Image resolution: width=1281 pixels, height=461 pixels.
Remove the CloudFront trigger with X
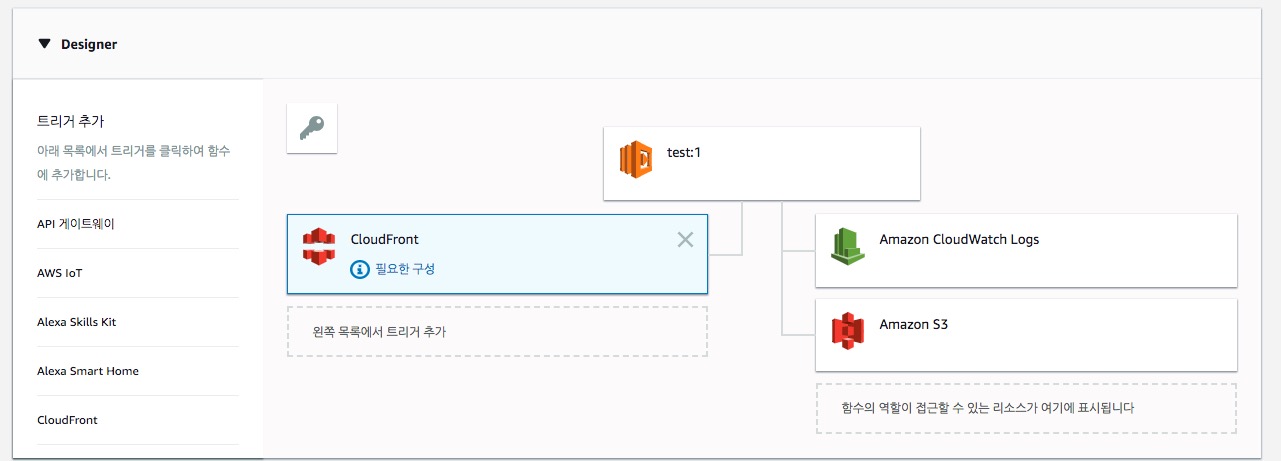(685, 239)
